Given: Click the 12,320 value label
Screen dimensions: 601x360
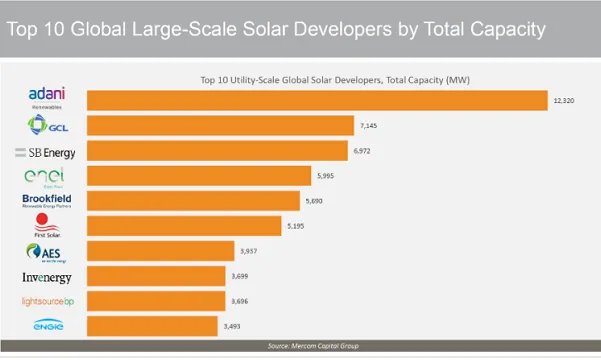Looking at the screenshot, I should [564, 100].
